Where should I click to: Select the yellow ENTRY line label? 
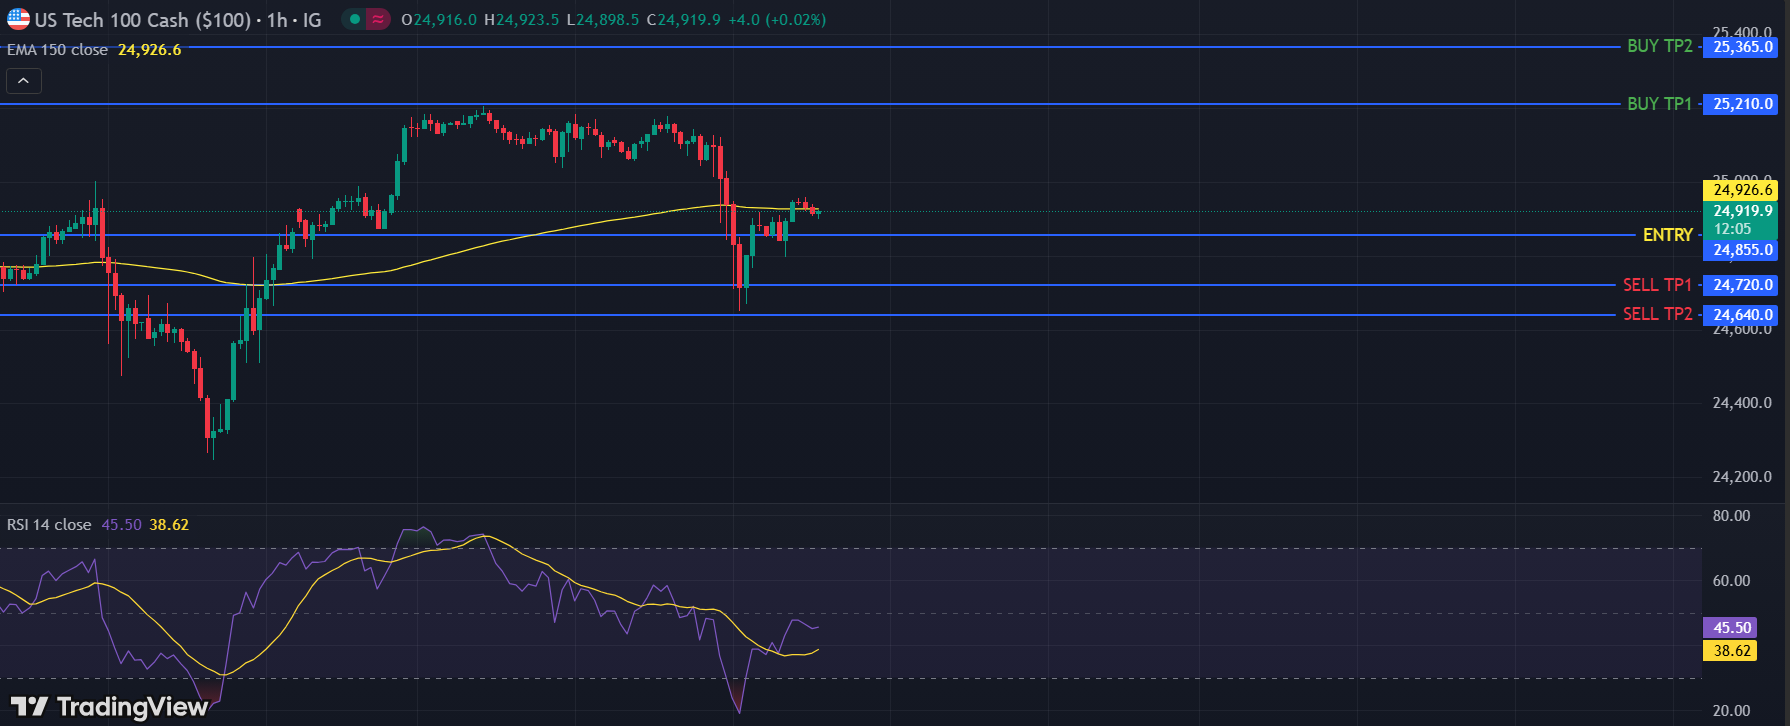tap(1667, 235)
